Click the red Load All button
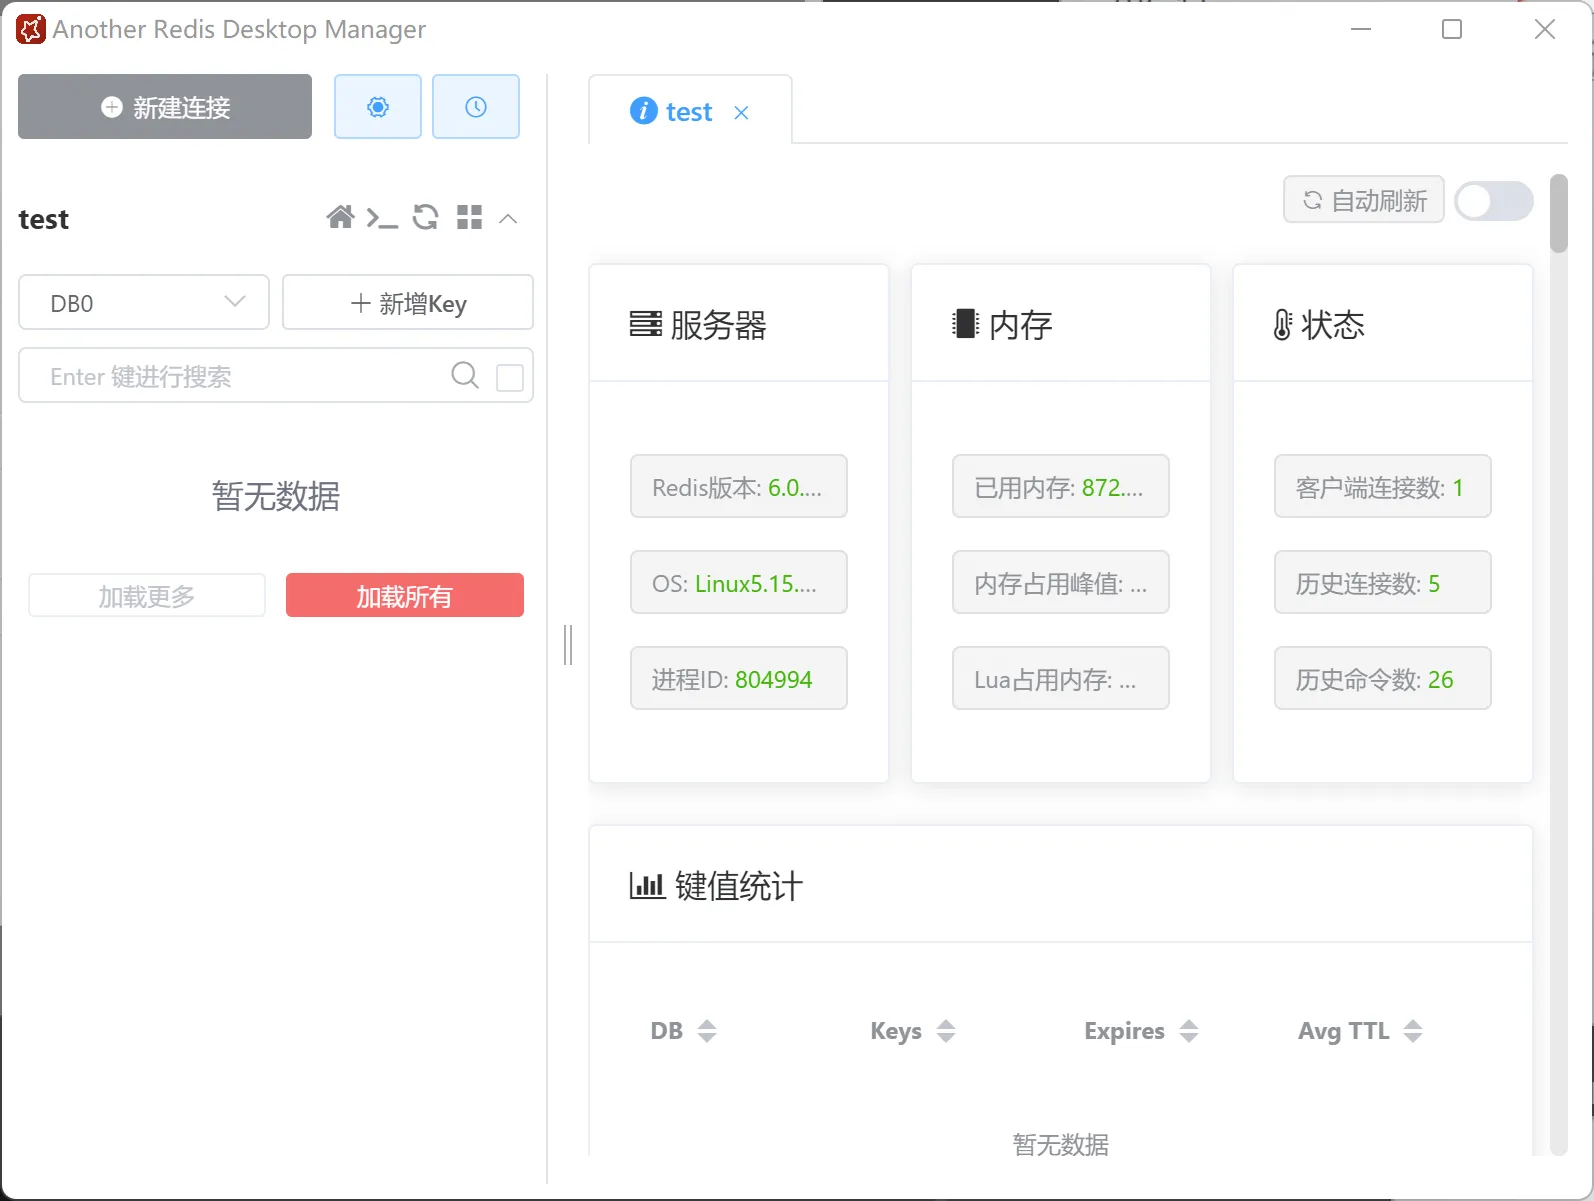The height and width of the screenshot is (1201, 1594). pos(404,596)
